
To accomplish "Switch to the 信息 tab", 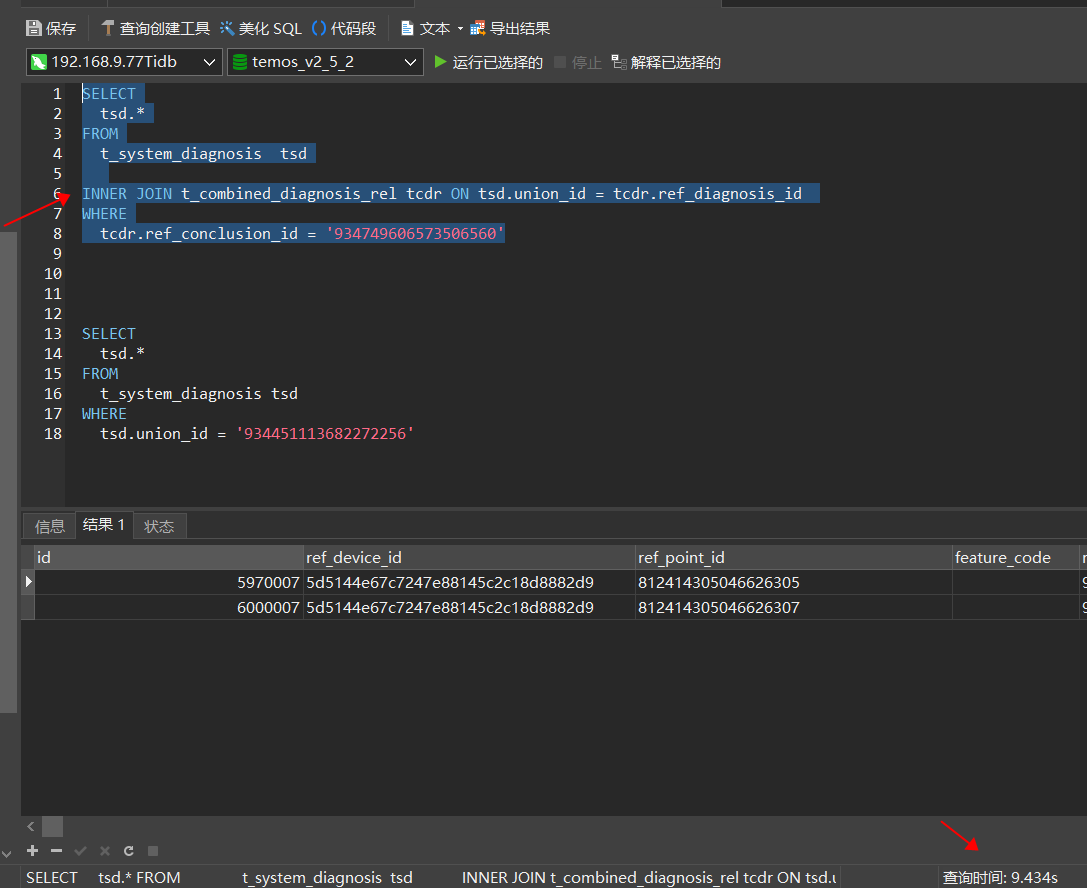I will pyautogui.click(x=49, y=526).
